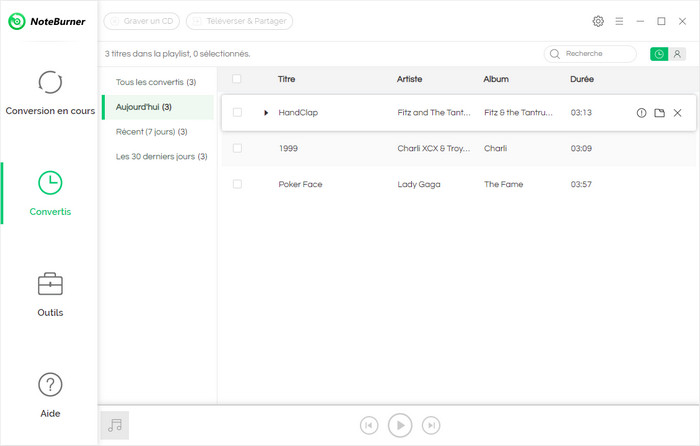700x446 pixels.
Task: Click duration 03:09 cell
Action: pyautogui.click(x=581, y=148)
